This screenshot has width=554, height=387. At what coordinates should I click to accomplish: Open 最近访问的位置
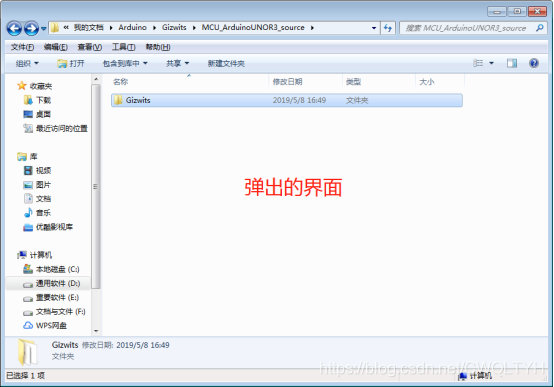pyautogui.click(x=55, y=128)
